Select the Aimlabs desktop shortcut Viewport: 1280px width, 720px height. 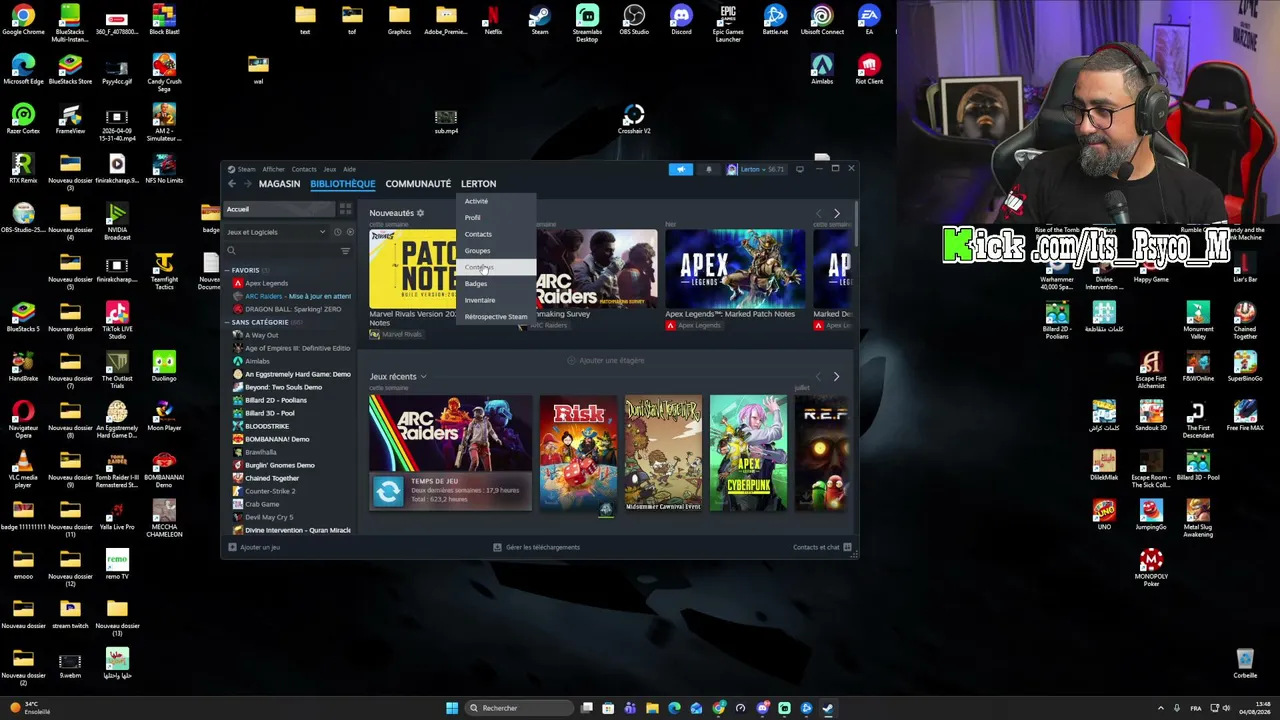point(822,69)
